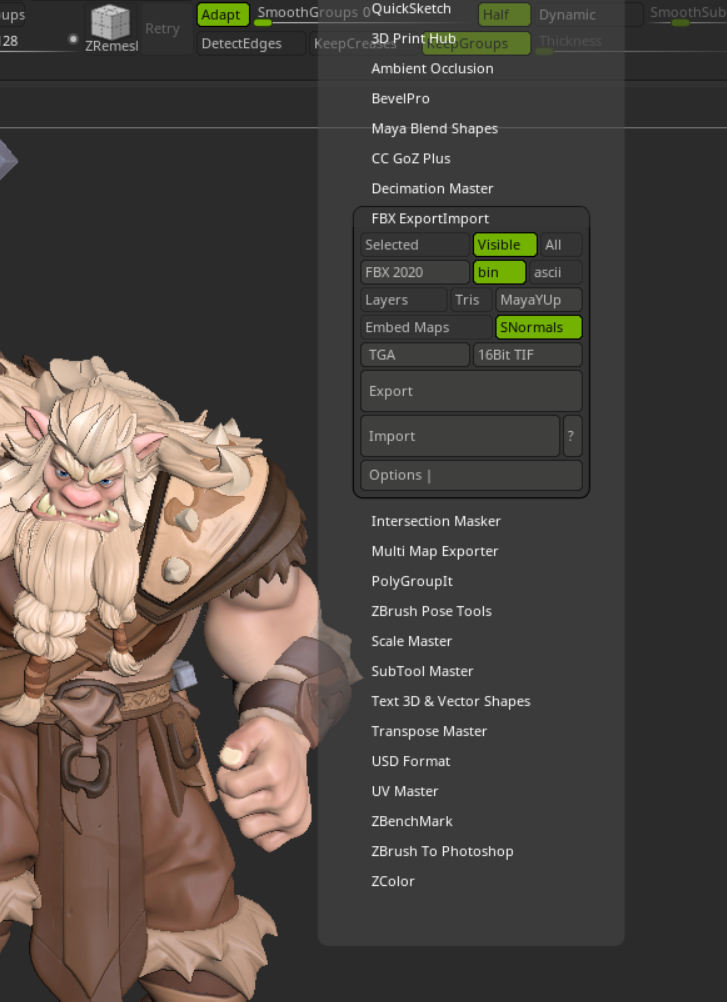Toggle the SNormals option off
The width and height of the screenshot is (727, 1002).
click(539, 327)
